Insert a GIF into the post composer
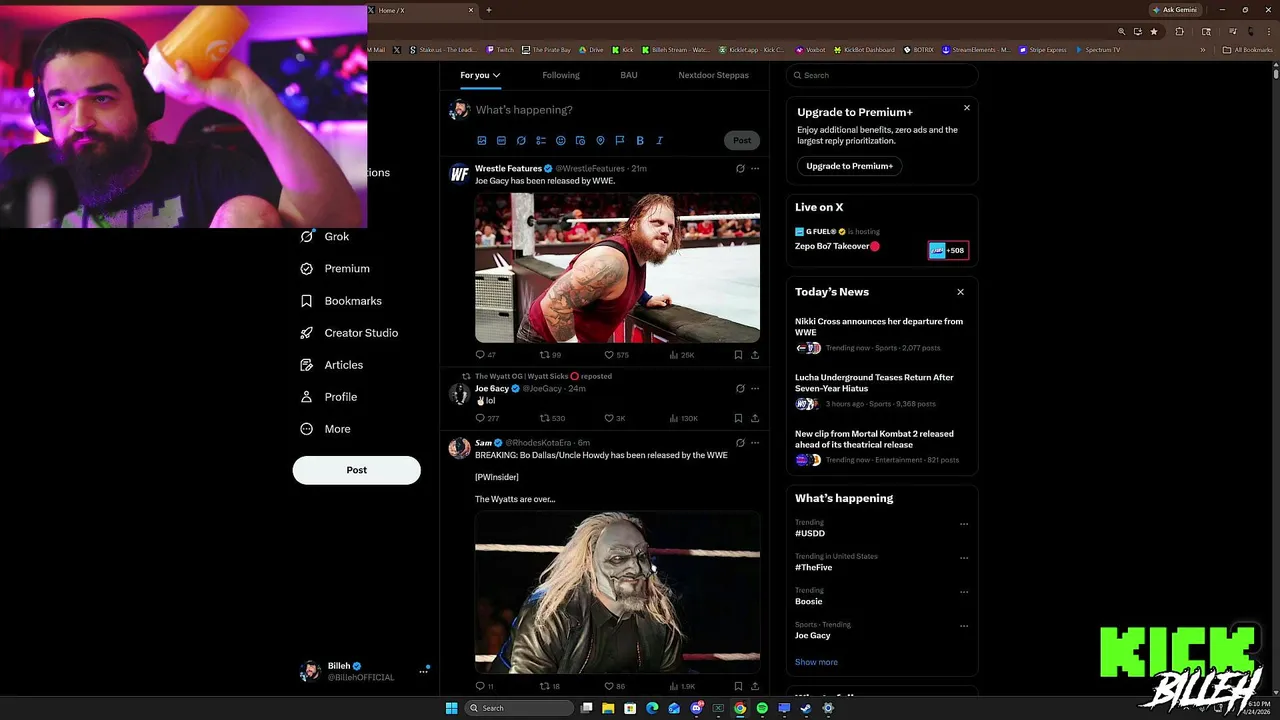 pyautogui.click(x=501, y=141)
